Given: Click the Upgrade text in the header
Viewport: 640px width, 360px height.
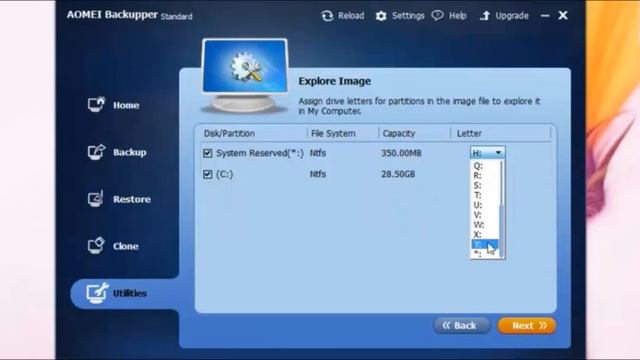Looking at the screenshot, I should (x=512, y=16).
